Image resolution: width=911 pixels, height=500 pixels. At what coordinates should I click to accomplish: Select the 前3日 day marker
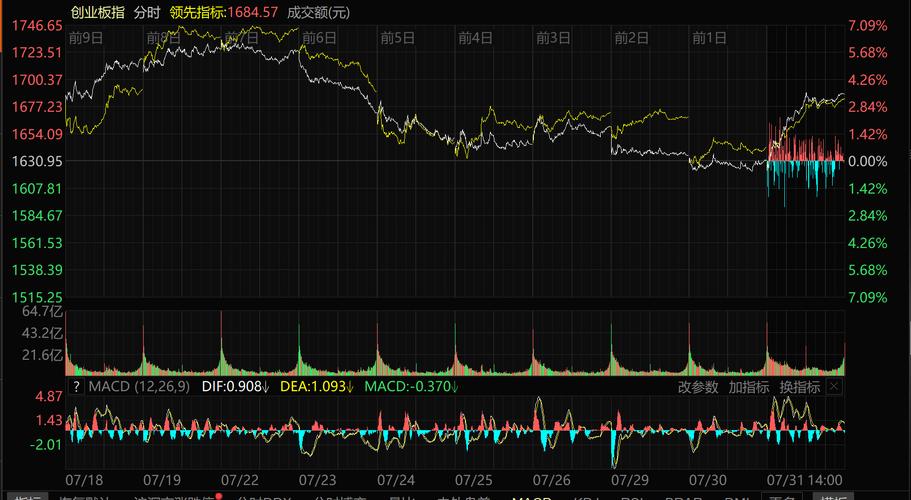(x=553, y=38)
